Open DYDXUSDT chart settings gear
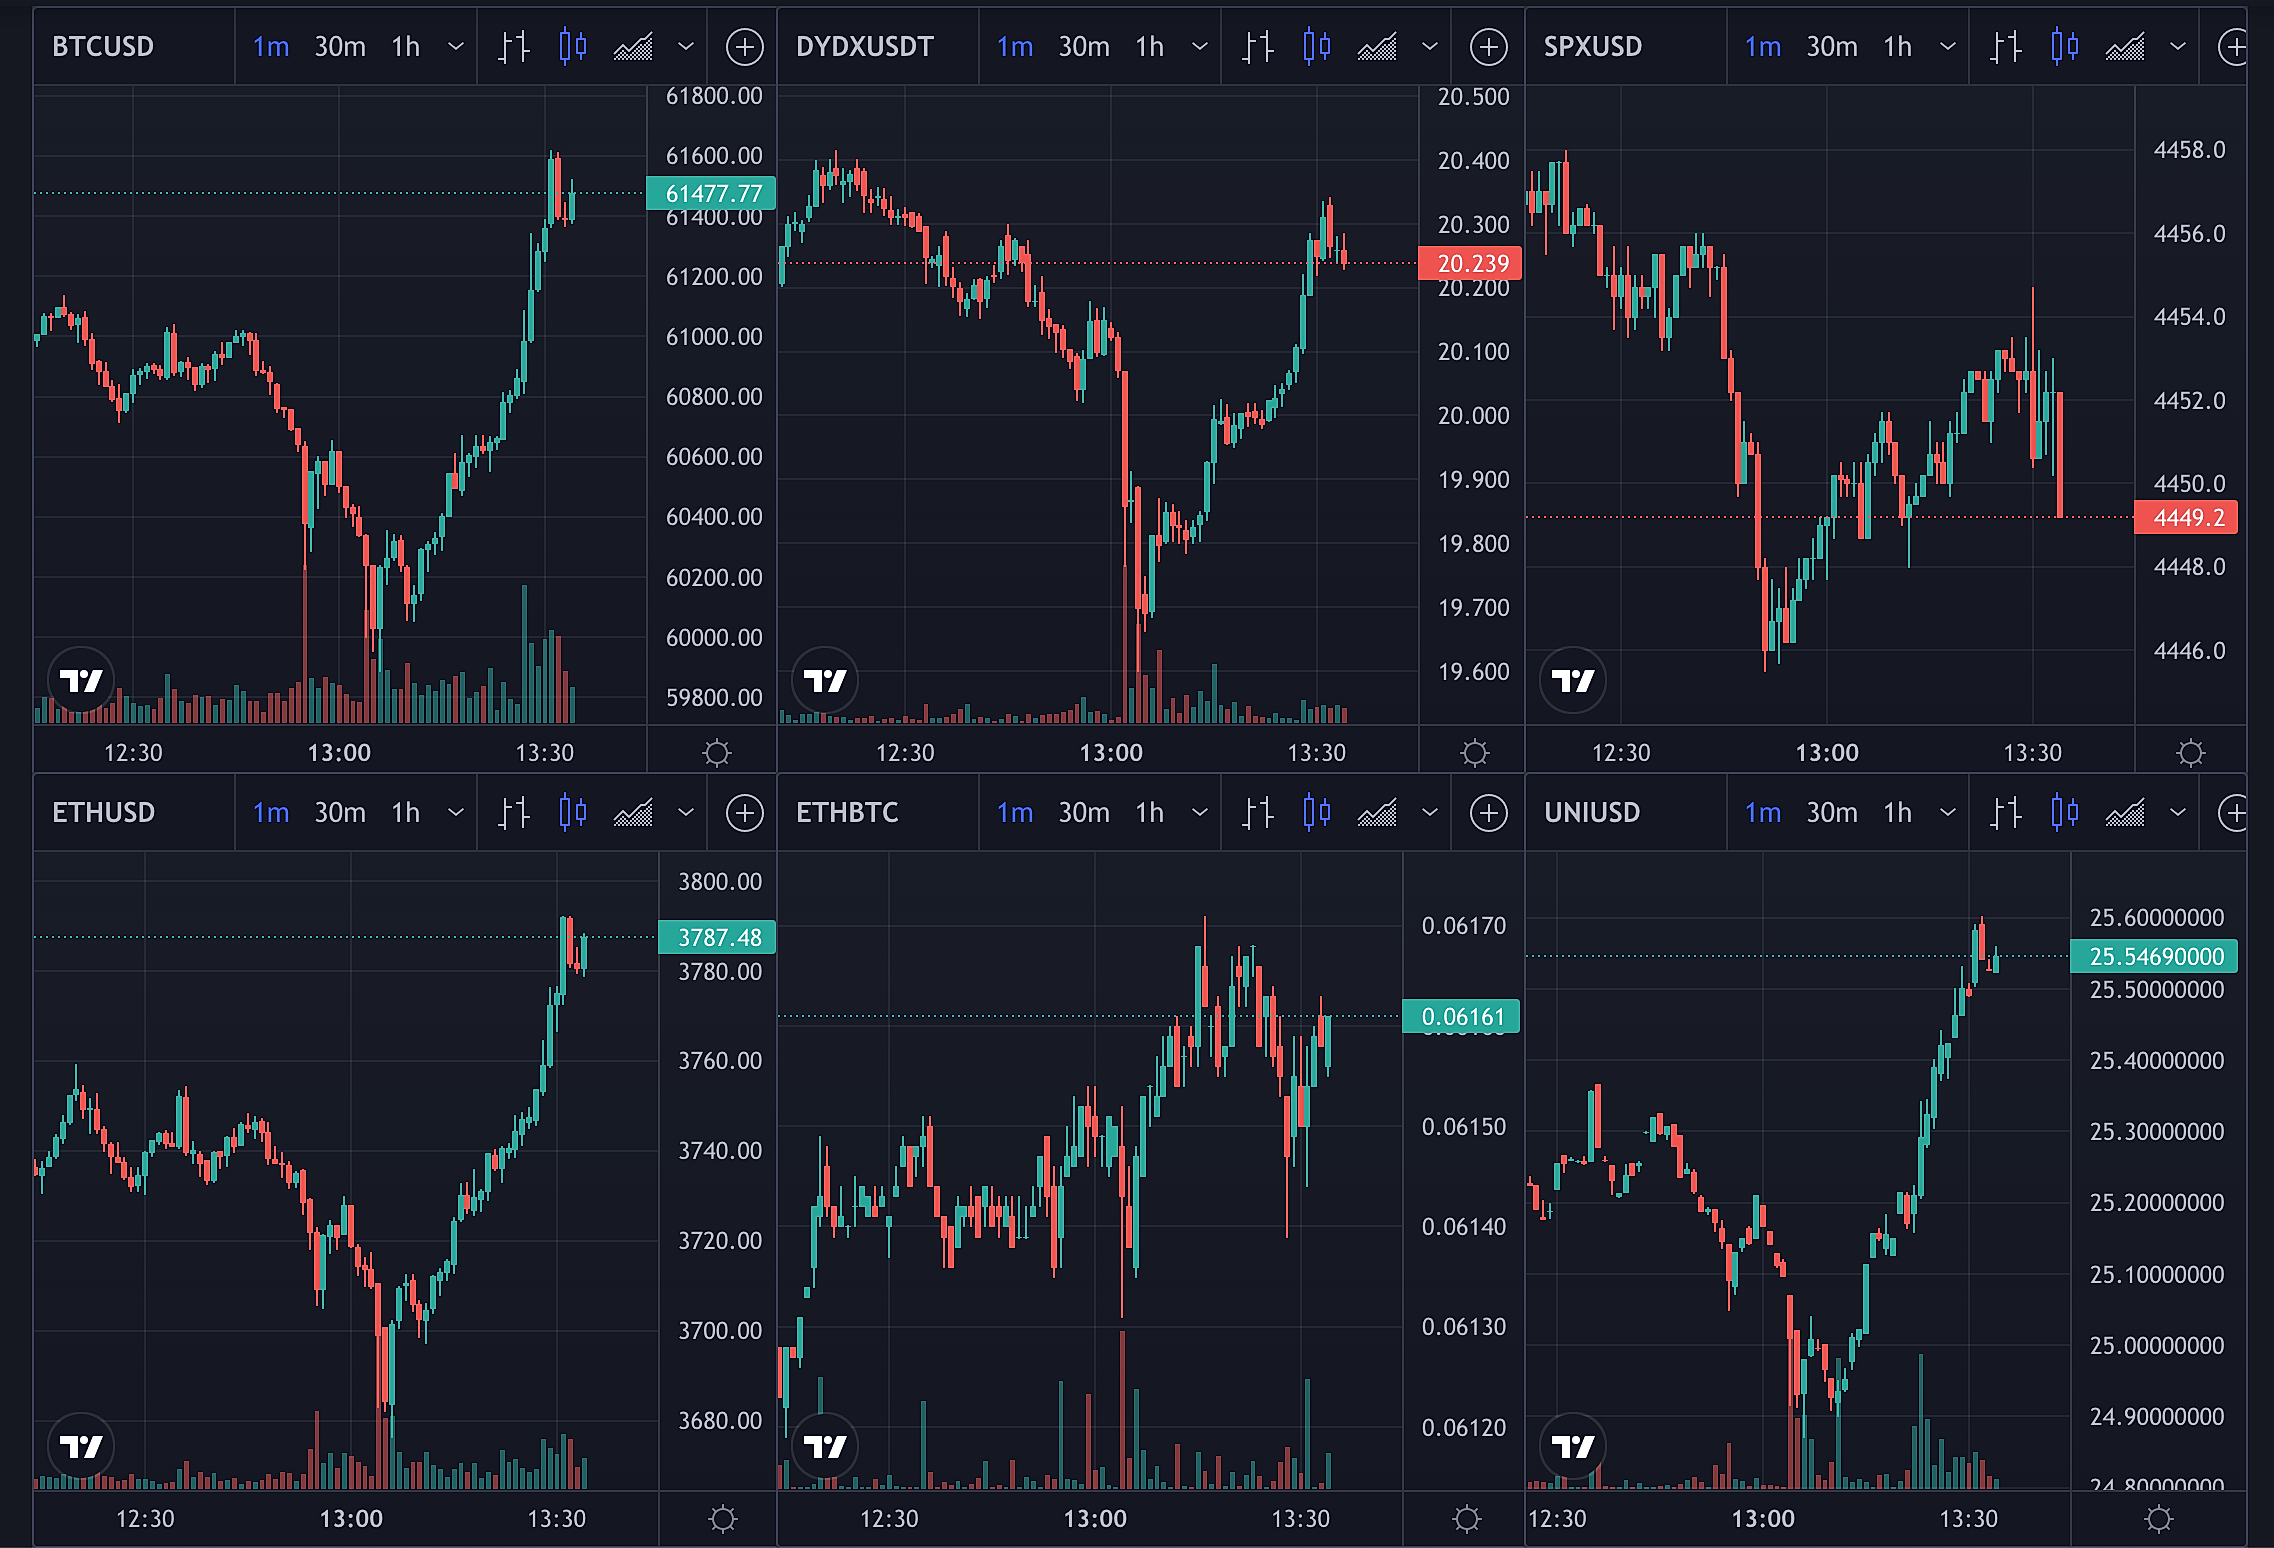This screenshot has width=2274, height=1548. 1475,753
